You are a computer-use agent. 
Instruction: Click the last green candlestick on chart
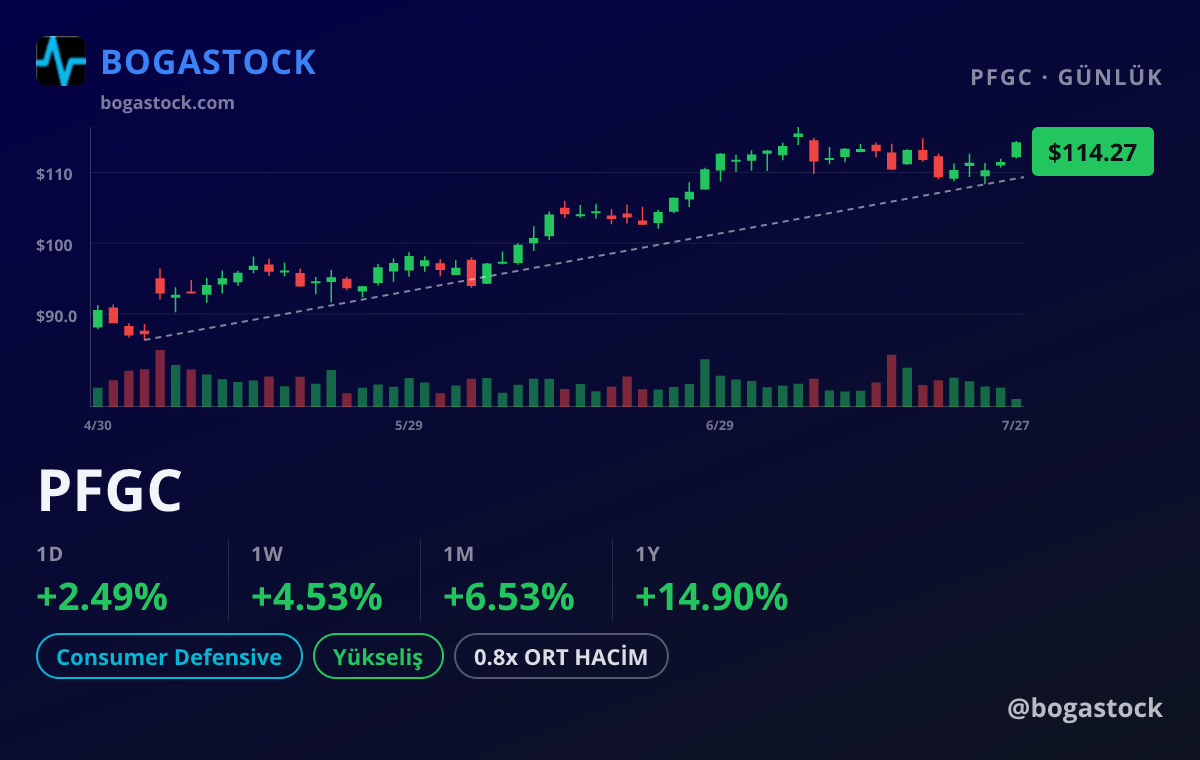(x=1016, y=149)
